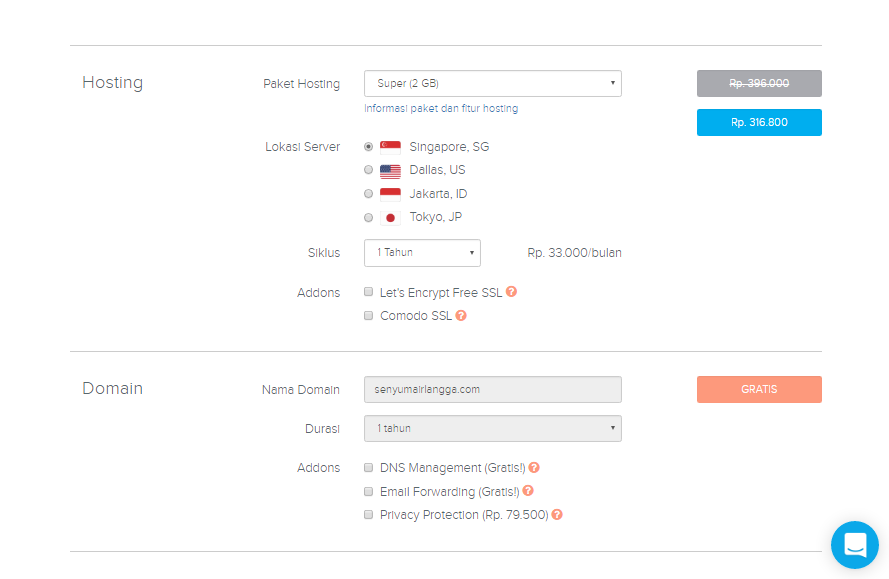The width and height of the screenshot is (889, 579).
Task: Click the orange GRATIS button
Action: point(759,389)
